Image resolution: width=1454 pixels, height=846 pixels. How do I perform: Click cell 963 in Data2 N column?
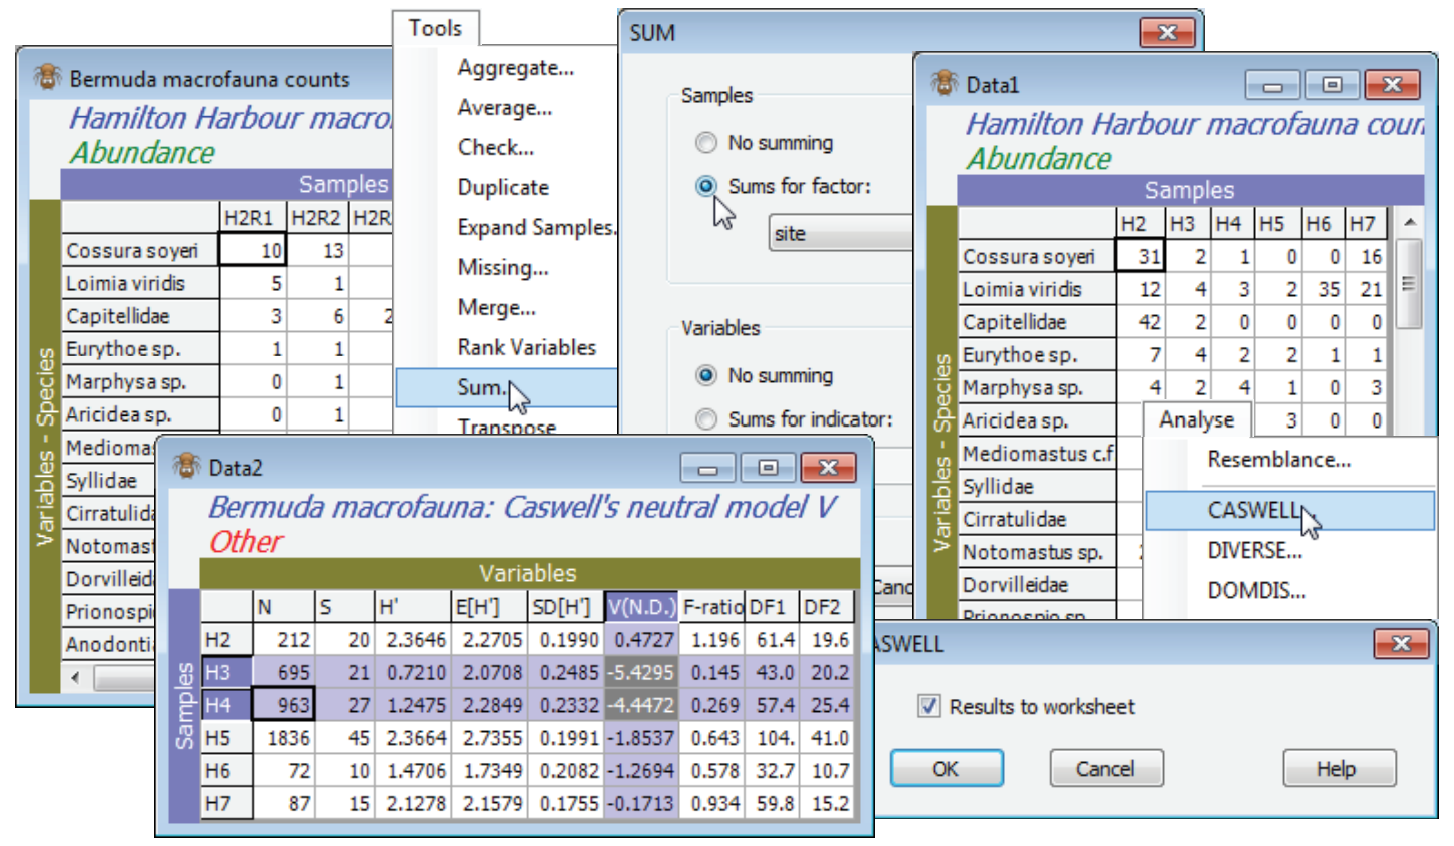[284, 705]
